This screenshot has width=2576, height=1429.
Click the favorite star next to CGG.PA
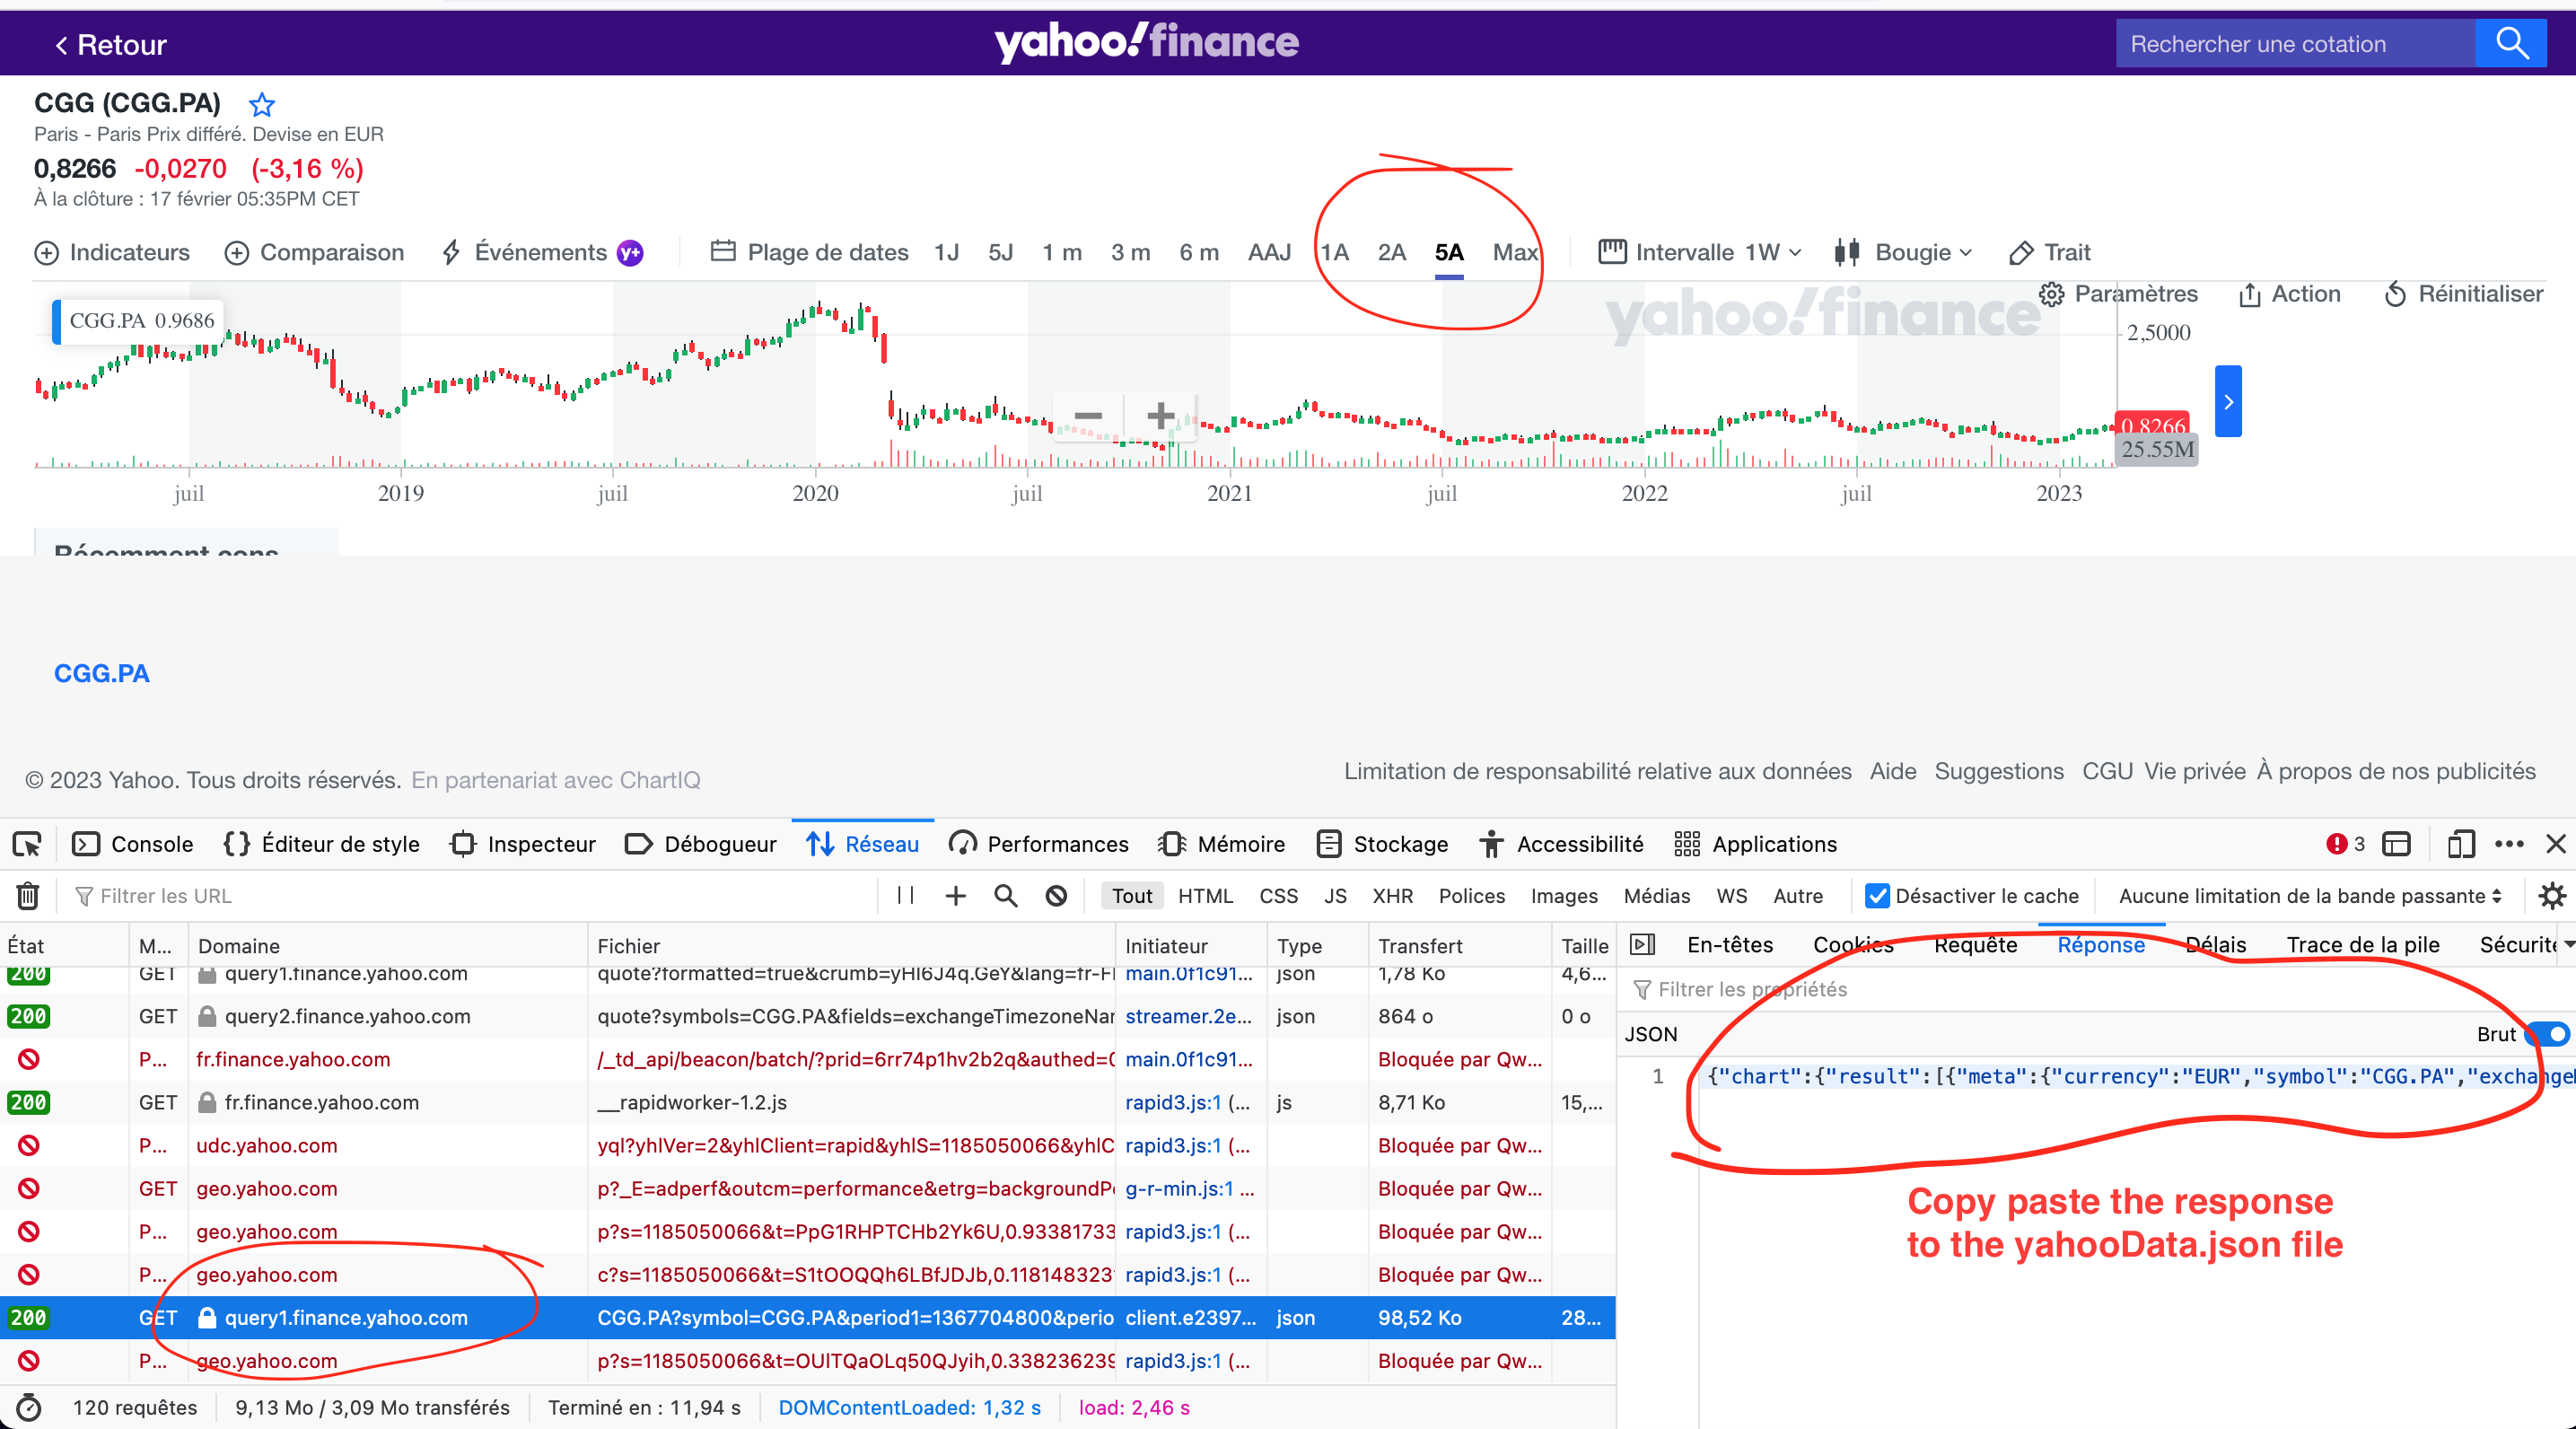click(262, 104)
